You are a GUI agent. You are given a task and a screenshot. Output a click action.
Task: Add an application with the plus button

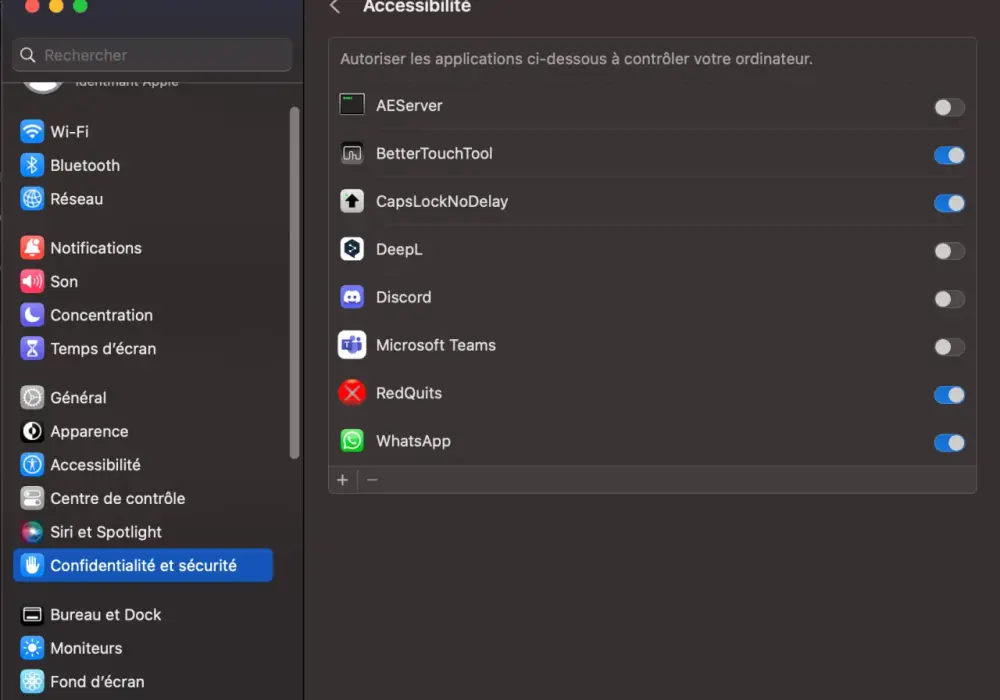click(x=342, y=479)
